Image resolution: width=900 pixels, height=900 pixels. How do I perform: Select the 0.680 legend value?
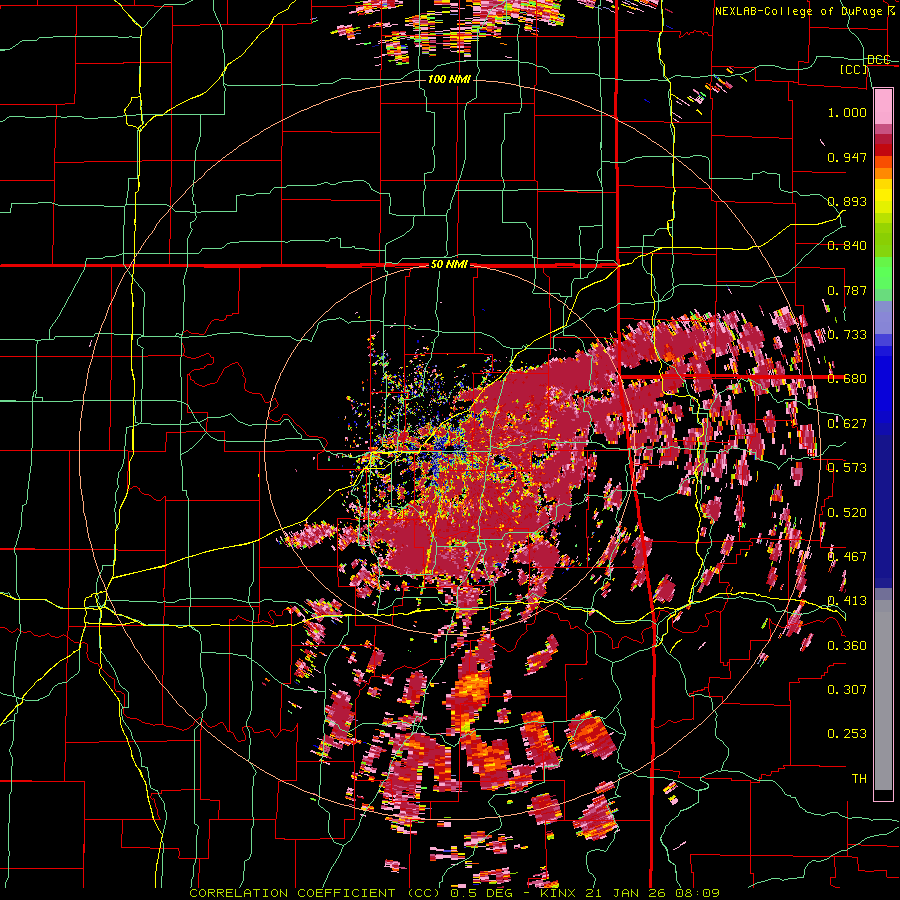coord(847,379)
